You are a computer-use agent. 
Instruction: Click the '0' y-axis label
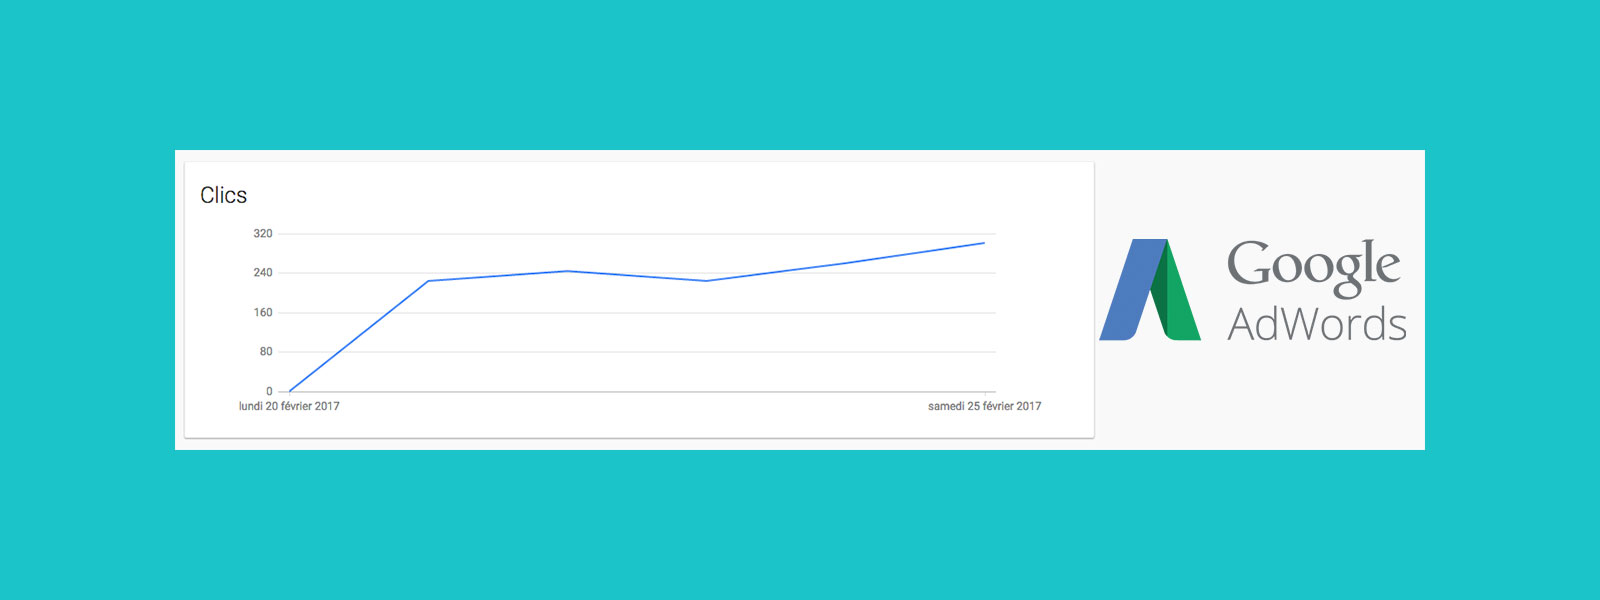[269, 391]
